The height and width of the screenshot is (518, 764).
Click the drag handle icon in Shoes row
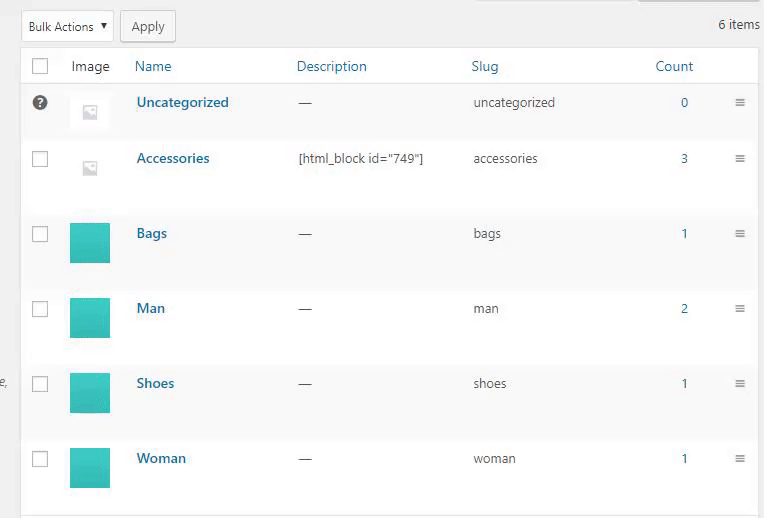pos(740,383)
